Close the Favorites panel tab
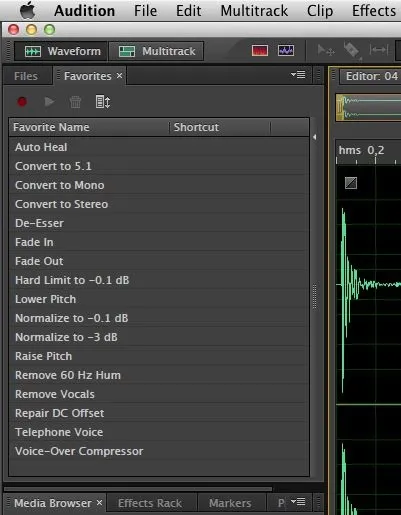Screen dimensions: 401x515 coord(119,76)
